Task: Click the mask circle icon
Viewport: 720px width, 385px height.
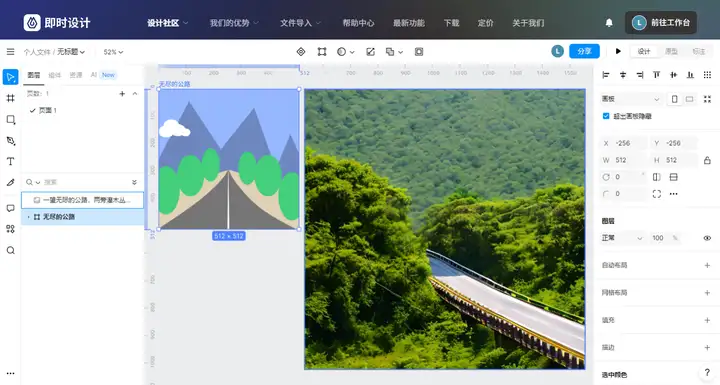Action: [x=341, y=52]
